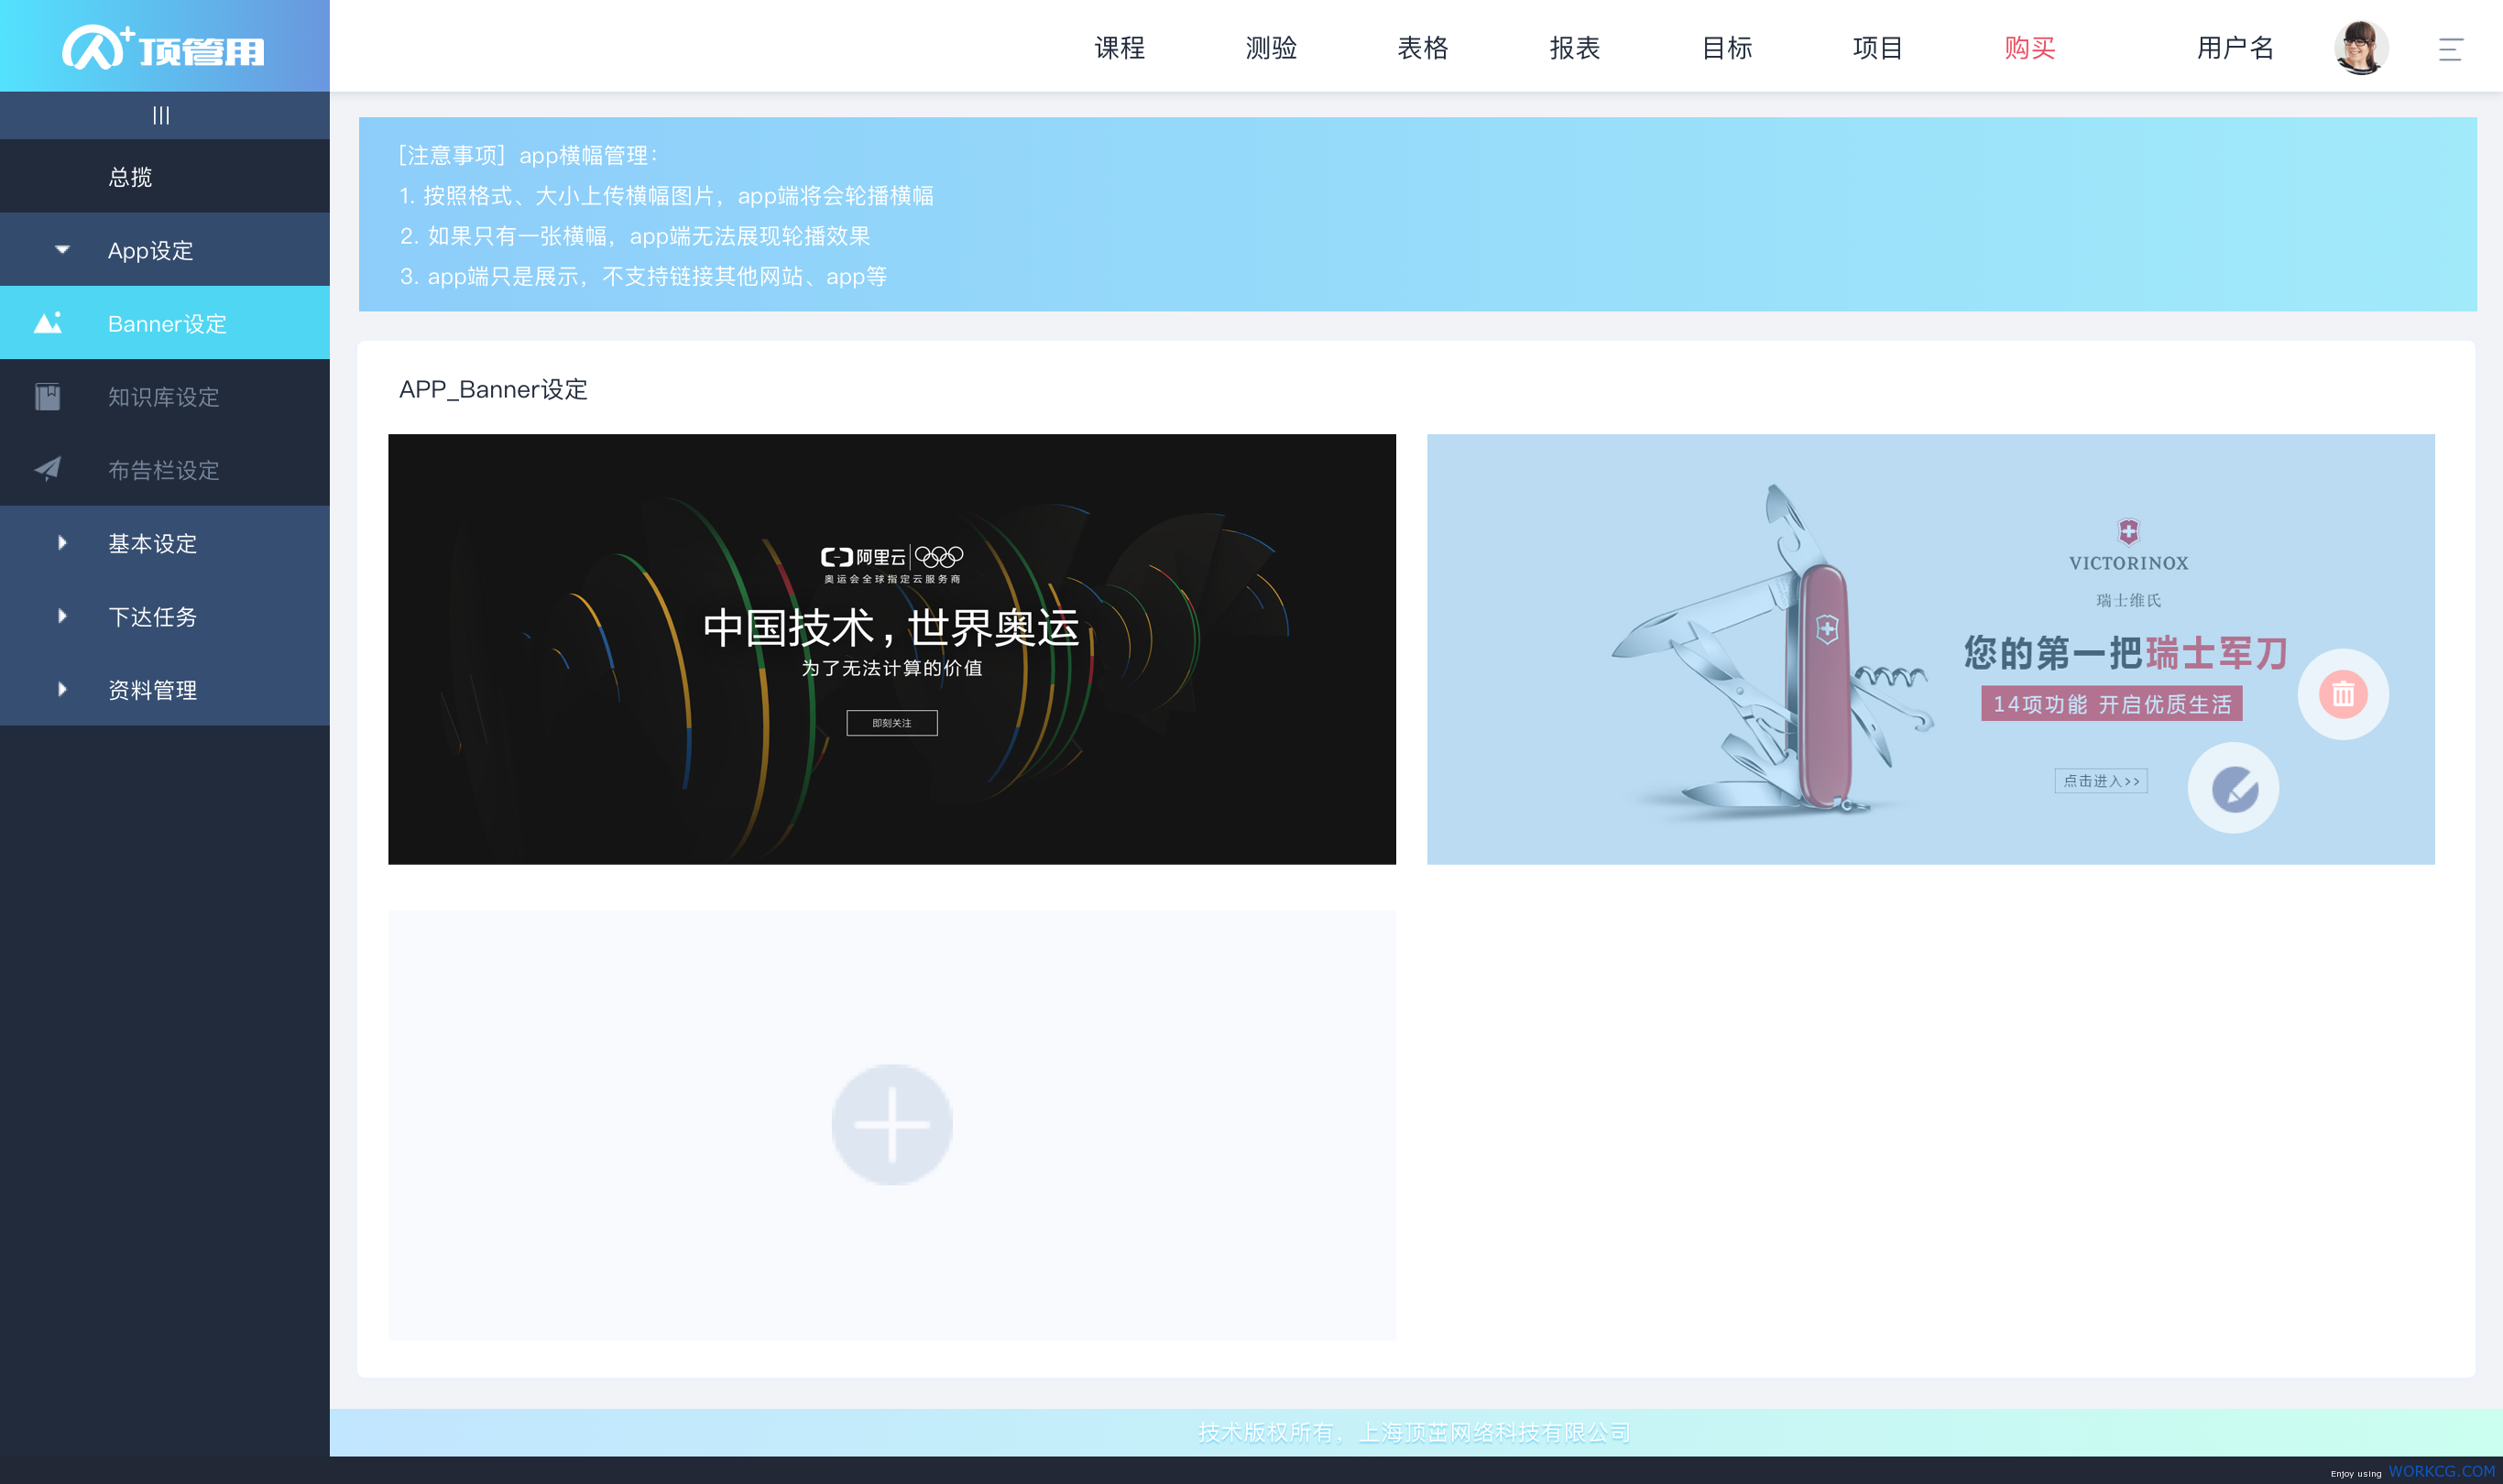
Task: Click notice line 按照格式、大小上传横幅图片
Action: (665, 195)
